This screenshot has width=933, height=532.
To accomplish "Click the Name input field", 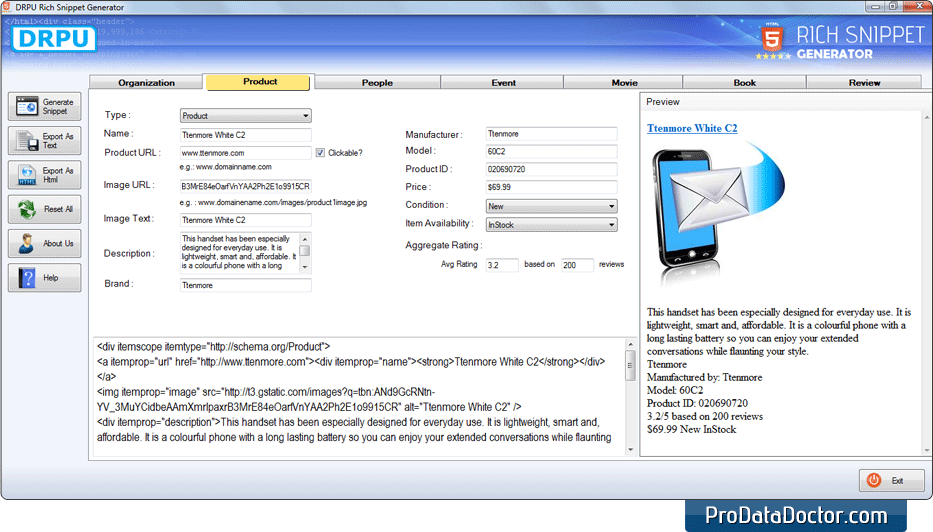I will (x=245, y=135).
